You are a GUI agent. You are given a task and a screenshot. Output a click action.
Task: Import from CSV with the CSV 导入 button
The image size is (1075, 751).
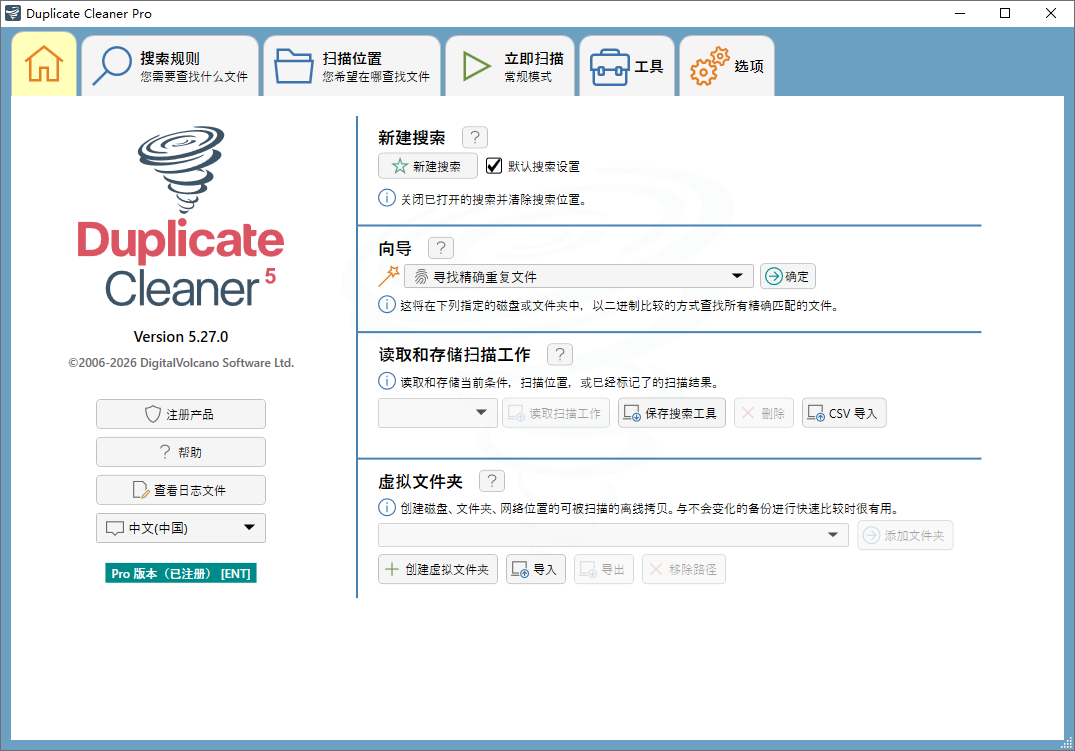pos(844,413)
